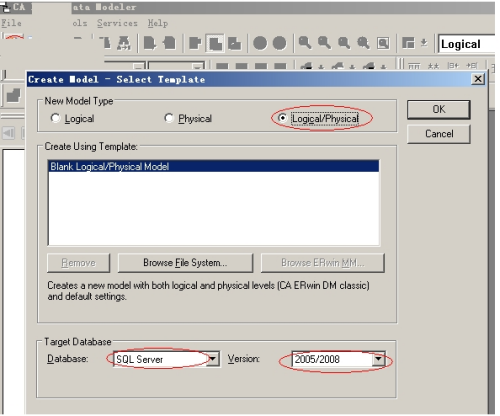Click the left round circle toolbar icon

(x=260, y=43)
